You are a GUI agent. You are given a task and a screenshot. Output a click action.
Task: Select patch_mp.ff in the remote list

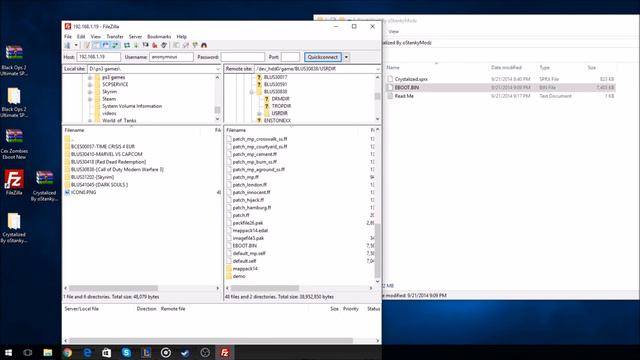click(x=246, y=177)
